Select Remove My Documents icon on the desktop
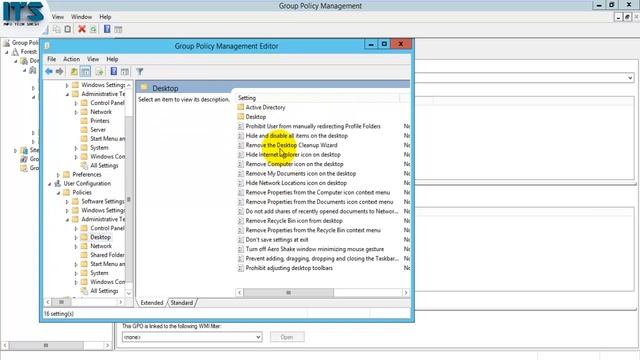This screenshot has height=360, width=640. pos(301,173)
